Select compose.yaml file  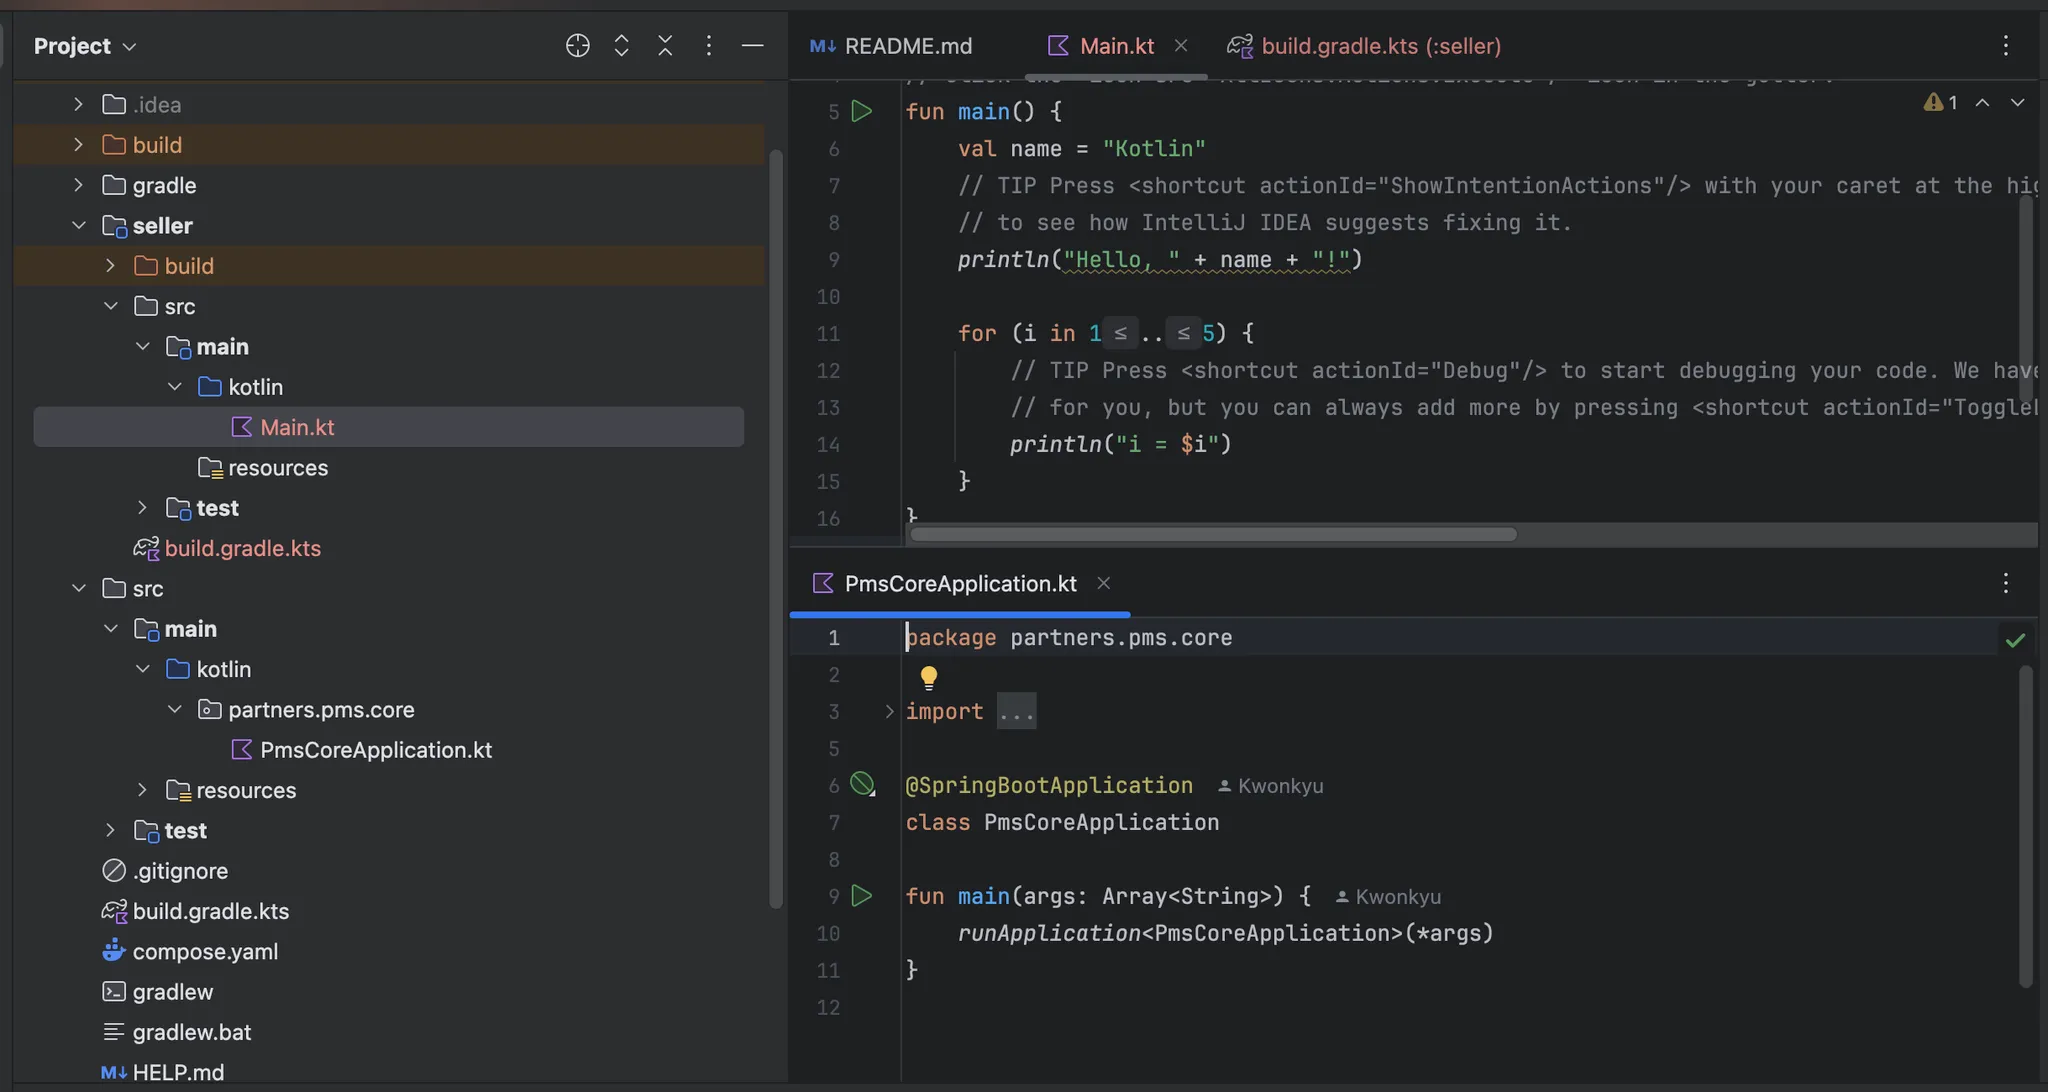[205, 951]
